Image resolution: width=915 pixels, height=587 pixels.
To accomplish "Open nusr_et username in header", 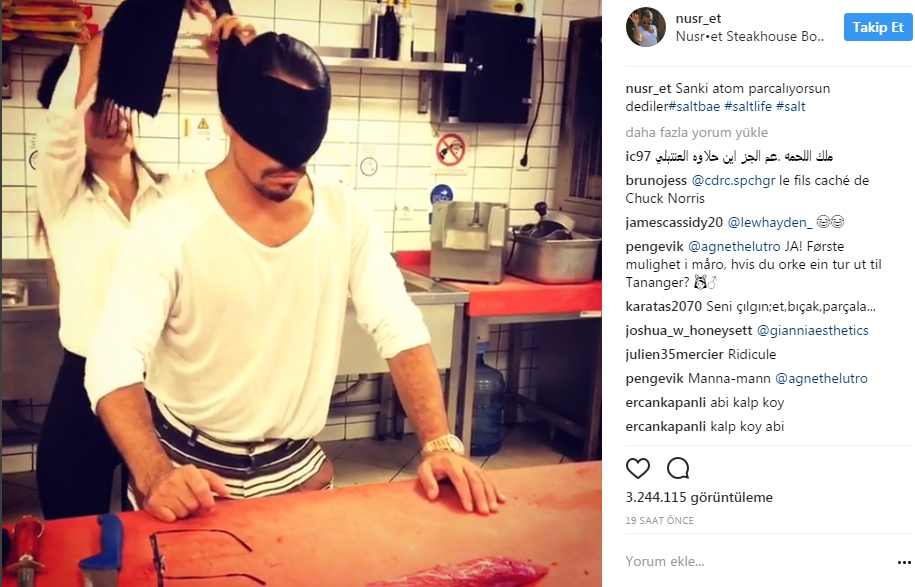I will (699, 19).
